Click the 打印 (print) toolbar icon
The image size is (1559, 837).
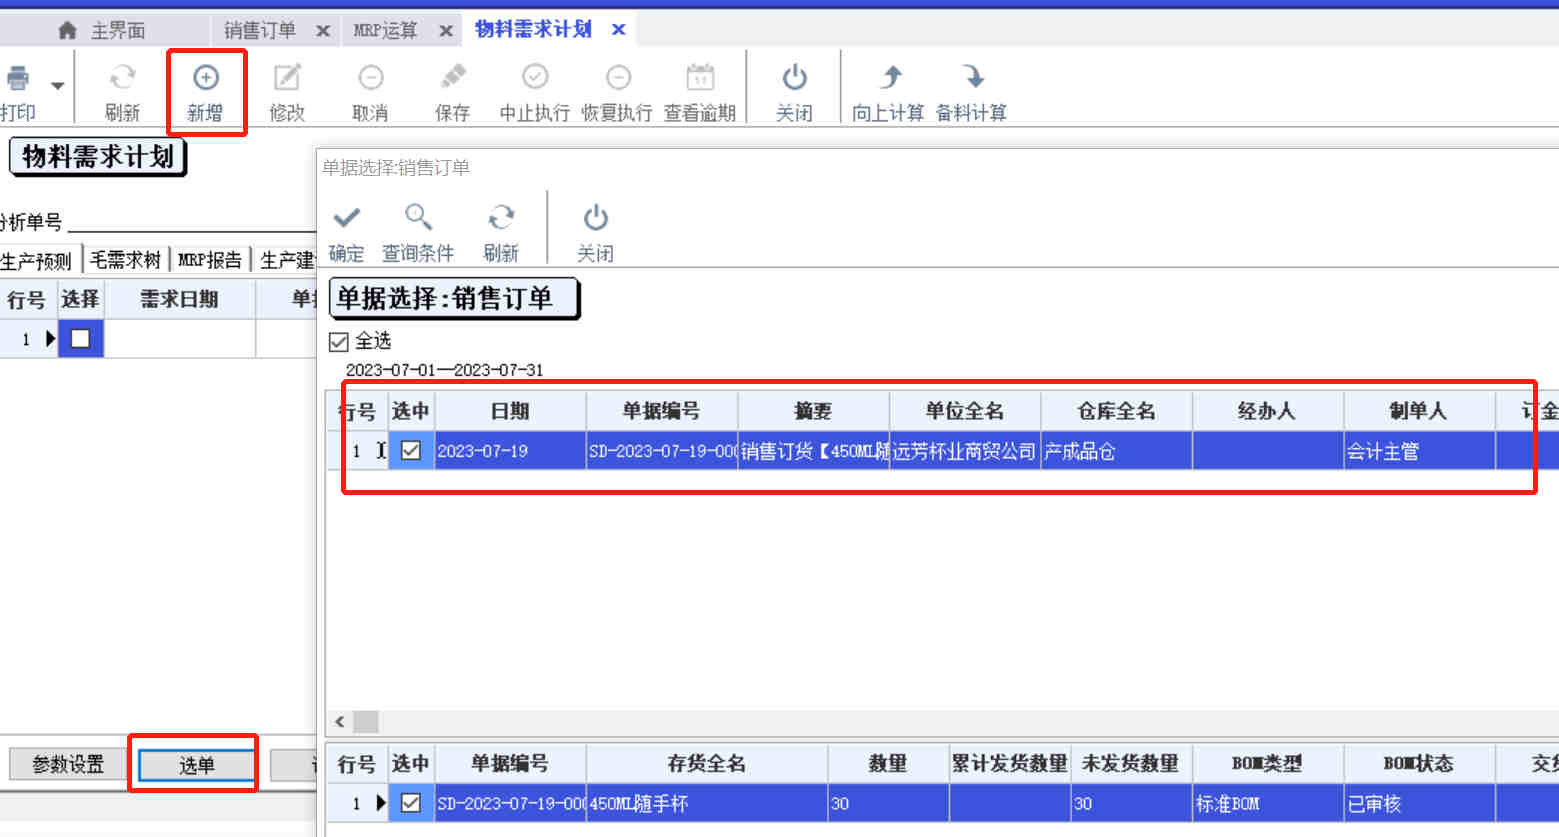point(18,78)
